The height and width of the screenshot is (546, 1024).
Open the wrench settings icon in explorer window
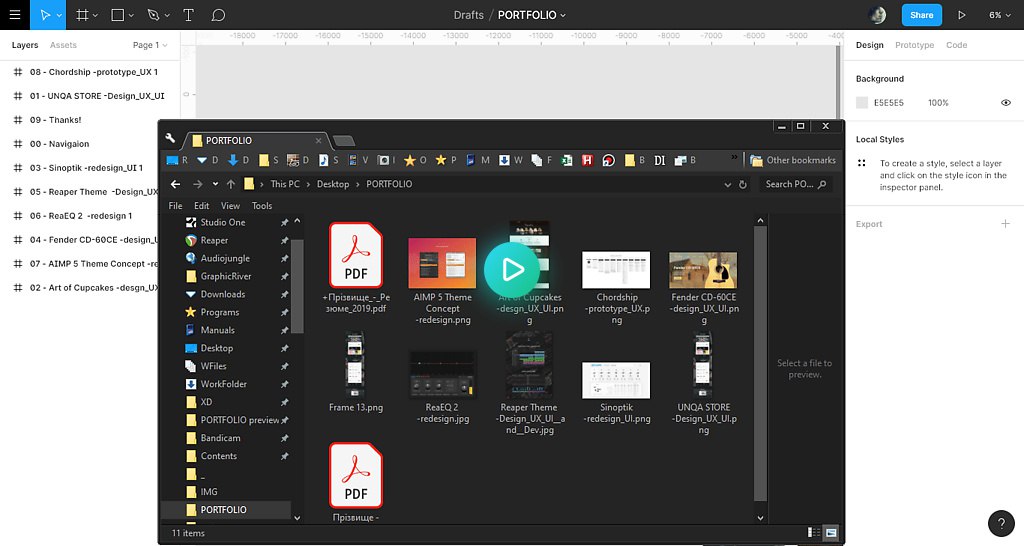[x=170, y=138]
